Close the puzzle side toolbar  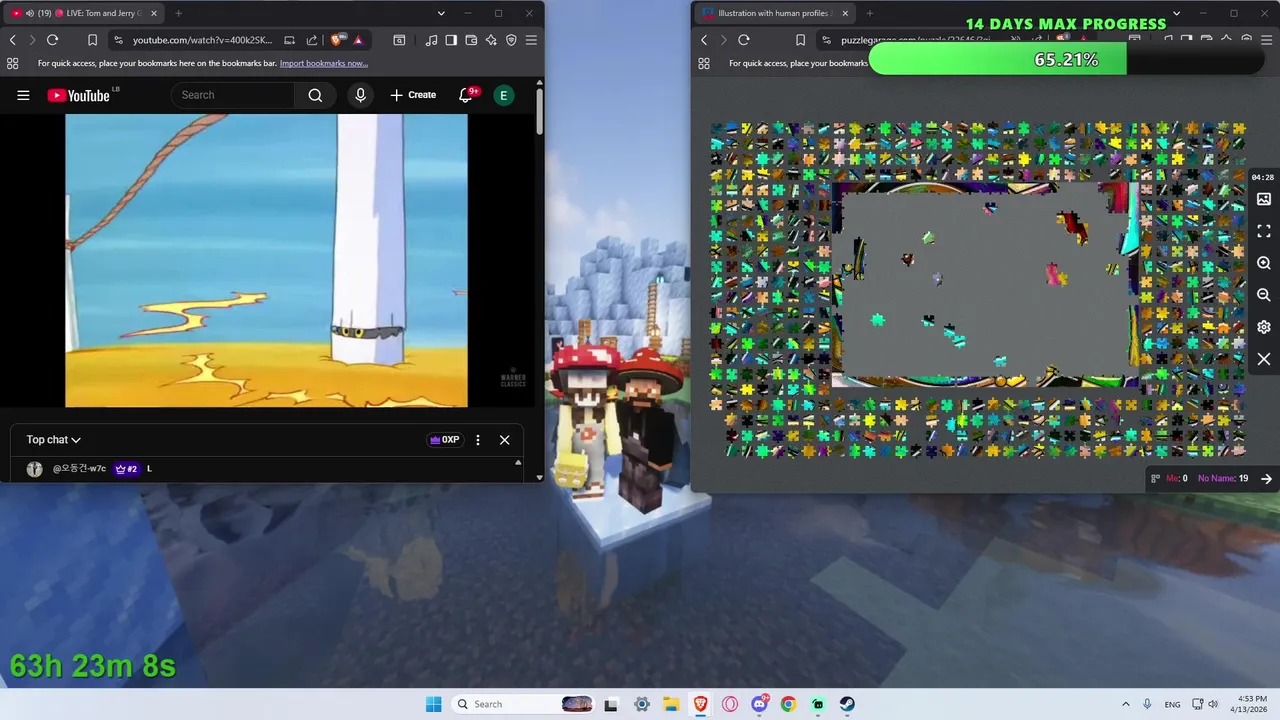tap(1264, 359)
